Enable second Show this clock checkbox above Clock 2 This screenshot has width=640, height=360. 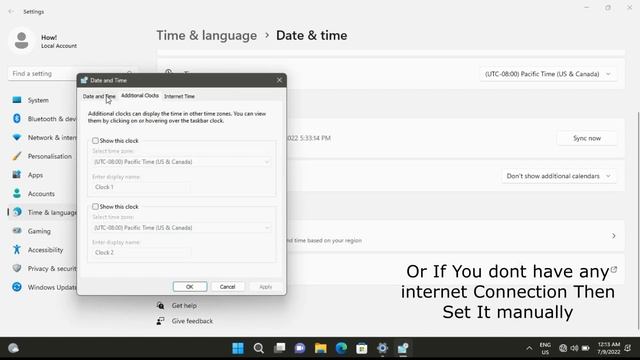click(95, 207)
